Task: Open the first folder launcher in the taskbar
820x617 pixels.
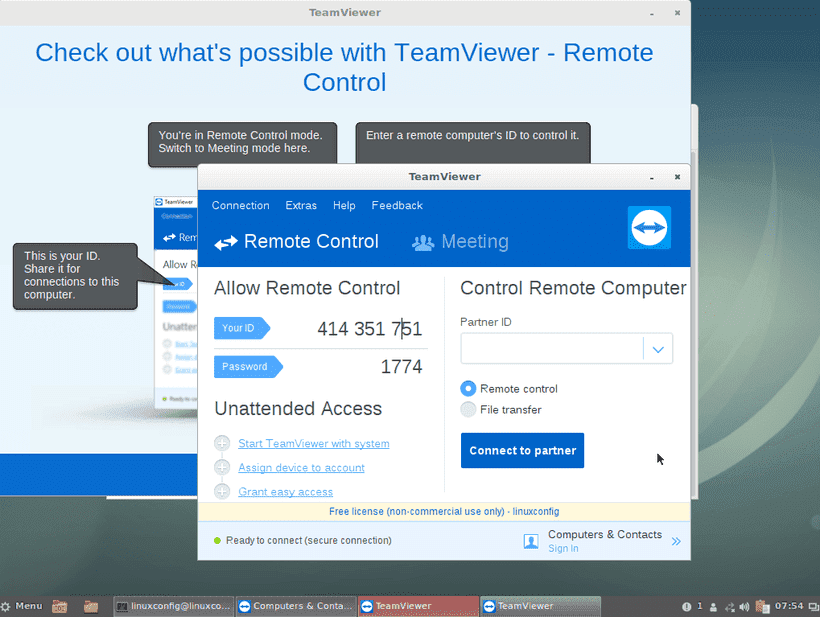Action: click(60, 607)
